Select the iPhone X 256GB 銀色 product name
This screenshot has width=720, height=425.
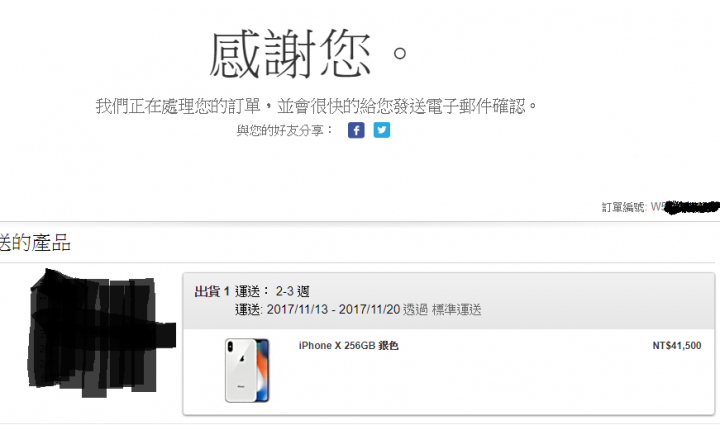pos(349,346)
